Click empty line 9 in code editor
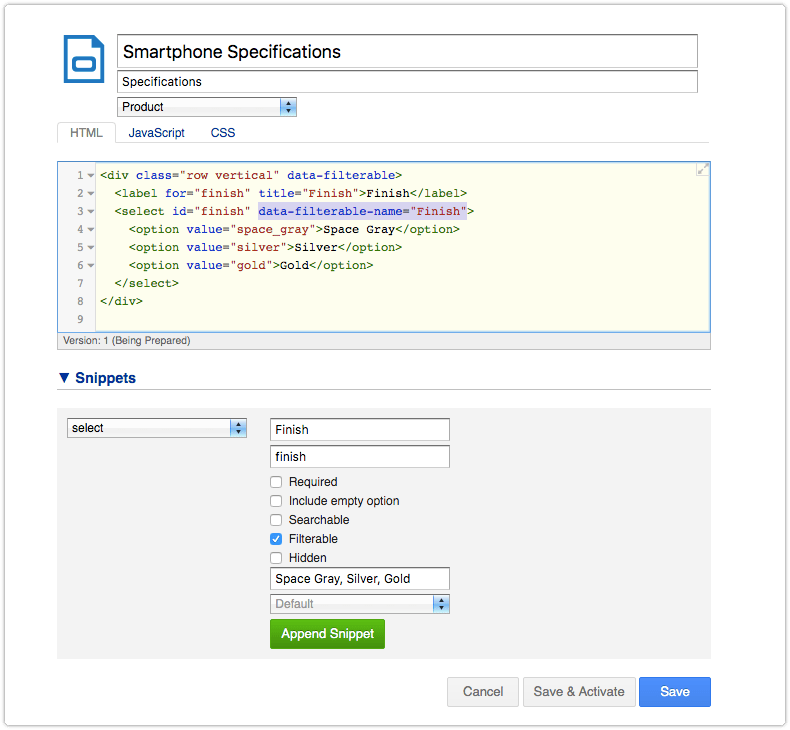790x730 pixels. (402, 319)
